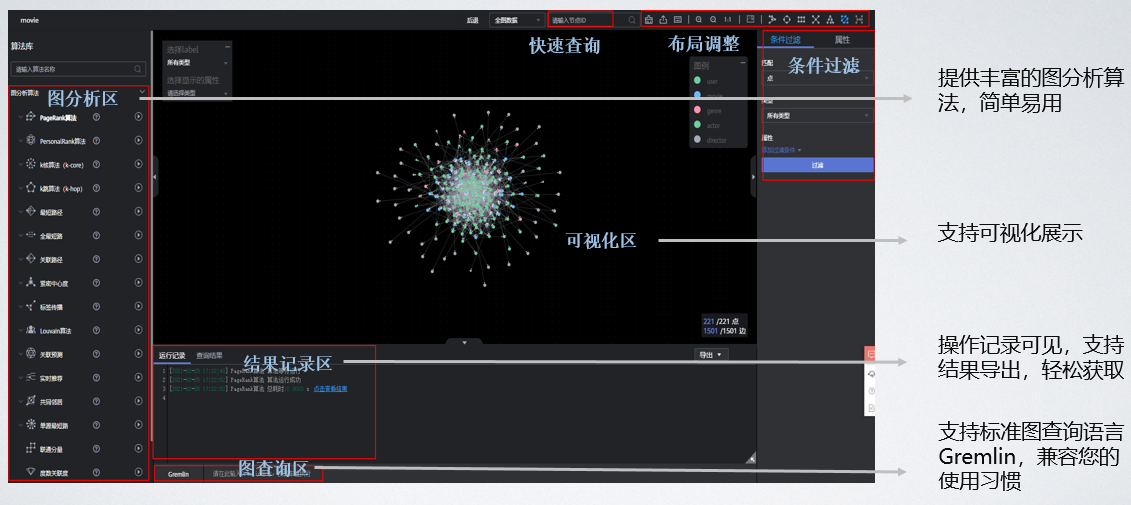
Task: Apply the grid layout icon
Action: (x=801, y=19)
